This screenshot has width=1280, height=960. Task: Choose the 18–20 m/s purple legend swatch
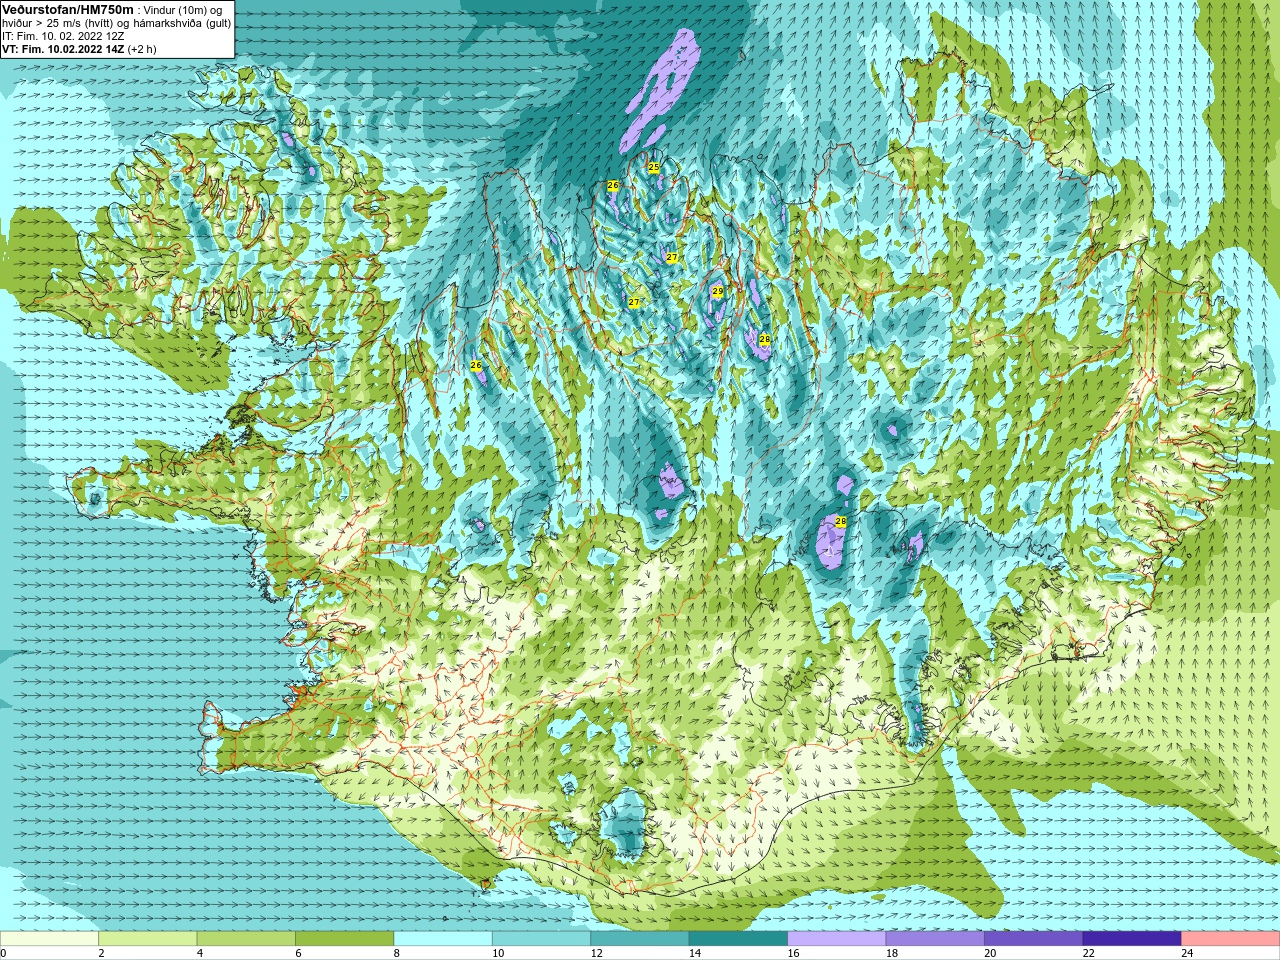[x=935, y=939]
